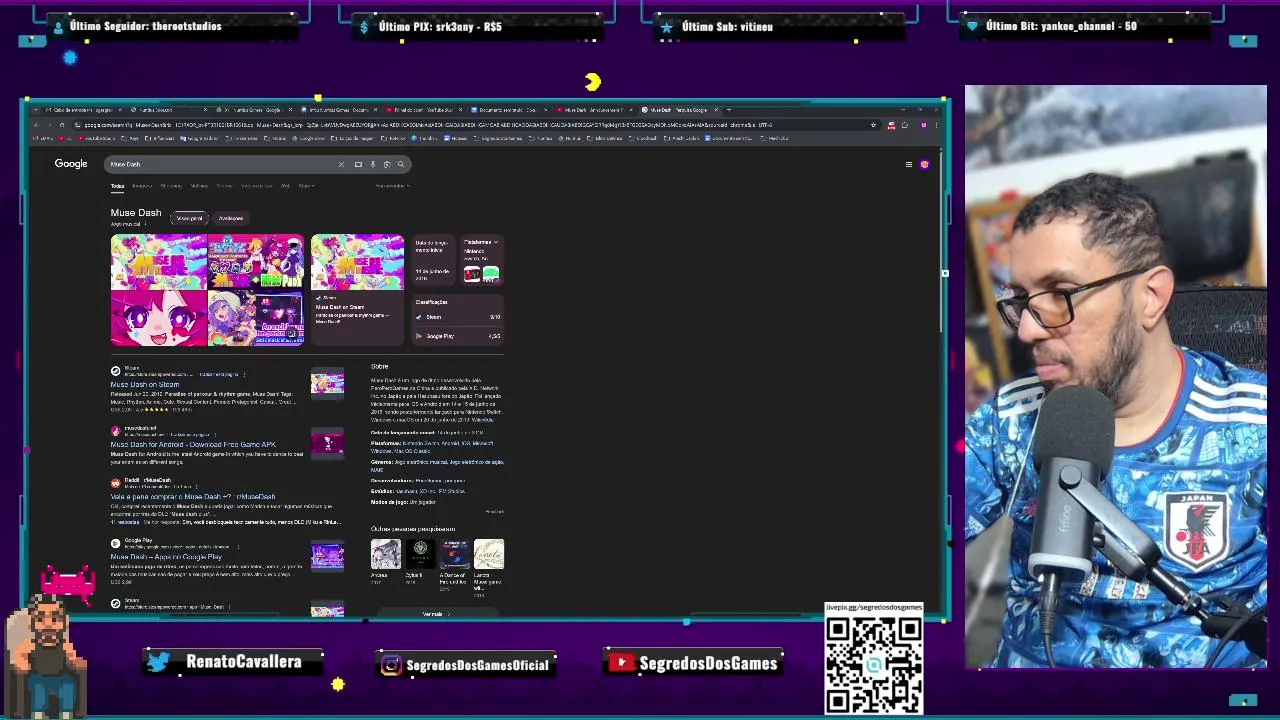This screenshot has width=1280, height=720.
Task: Open the Mais dropdown in search tabs
Action: pos(305,186)
